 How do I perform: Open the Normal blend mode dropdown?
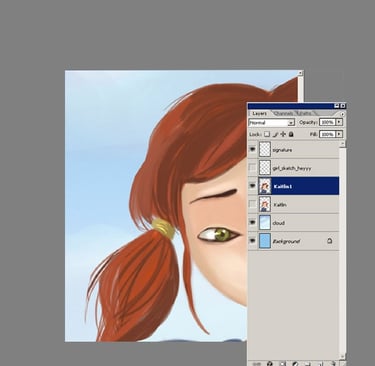pos(272,123)
